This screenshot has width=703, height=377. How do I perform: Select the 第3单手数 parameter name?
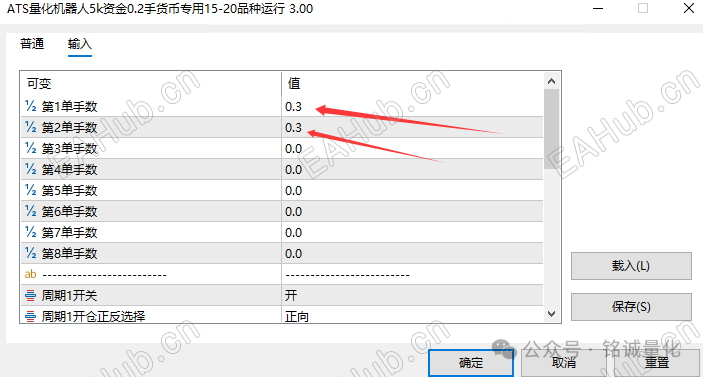(x=69, y=148)
